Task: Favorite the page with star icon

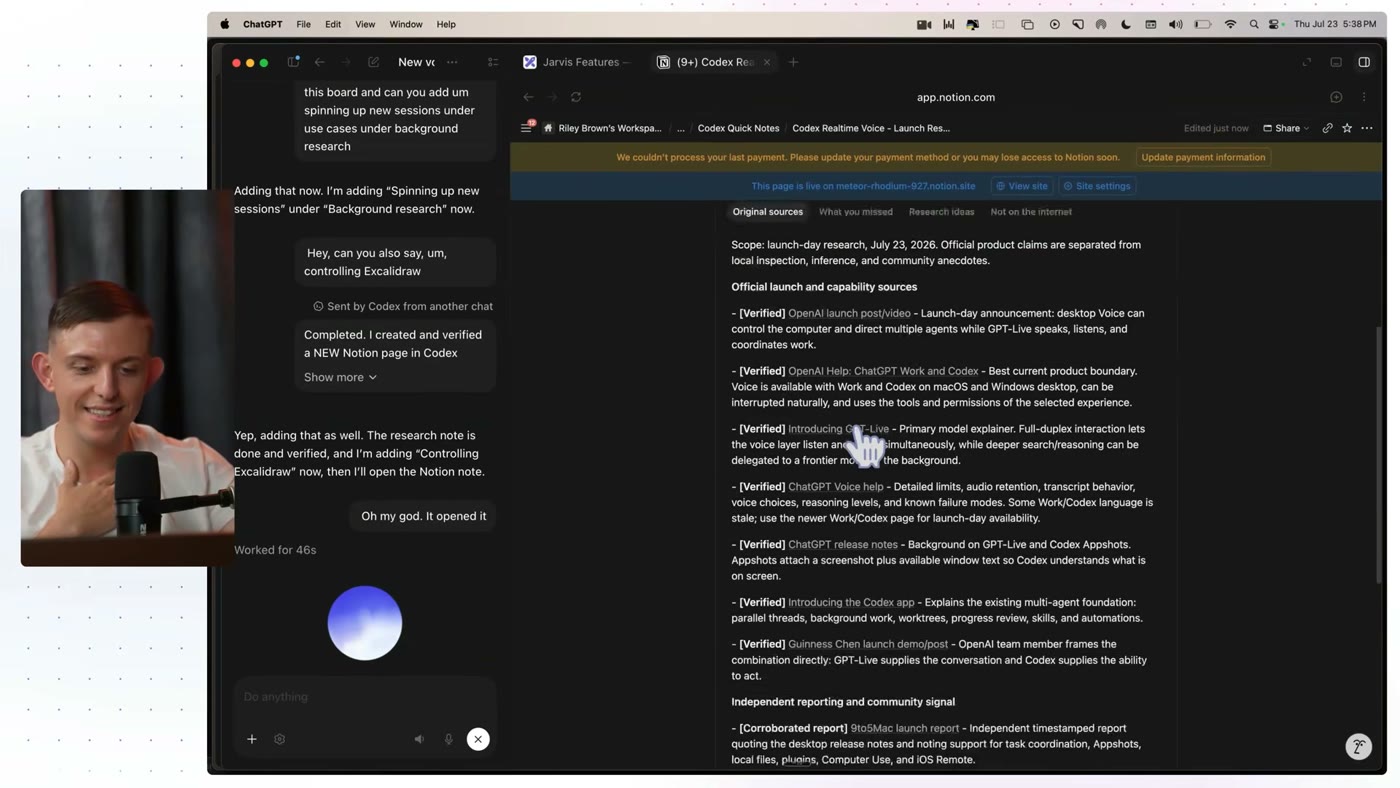Action: [1347, 128]
